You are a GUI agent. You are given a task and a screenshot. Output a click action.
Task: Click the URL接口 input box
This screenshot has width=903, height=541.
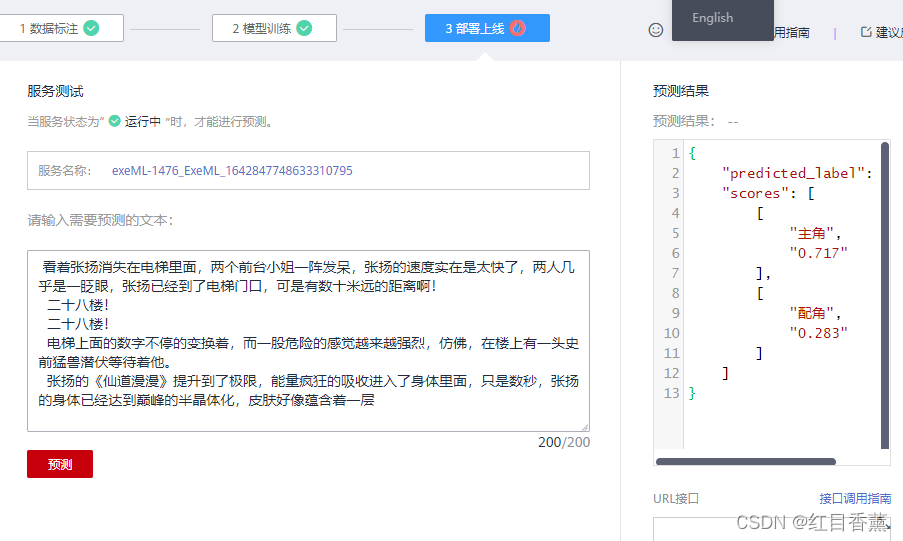(x=772, y=529)
